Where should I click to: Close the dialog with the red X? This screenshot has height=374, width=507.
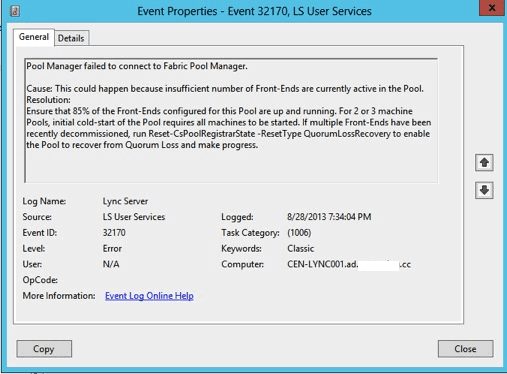[492, 8]
